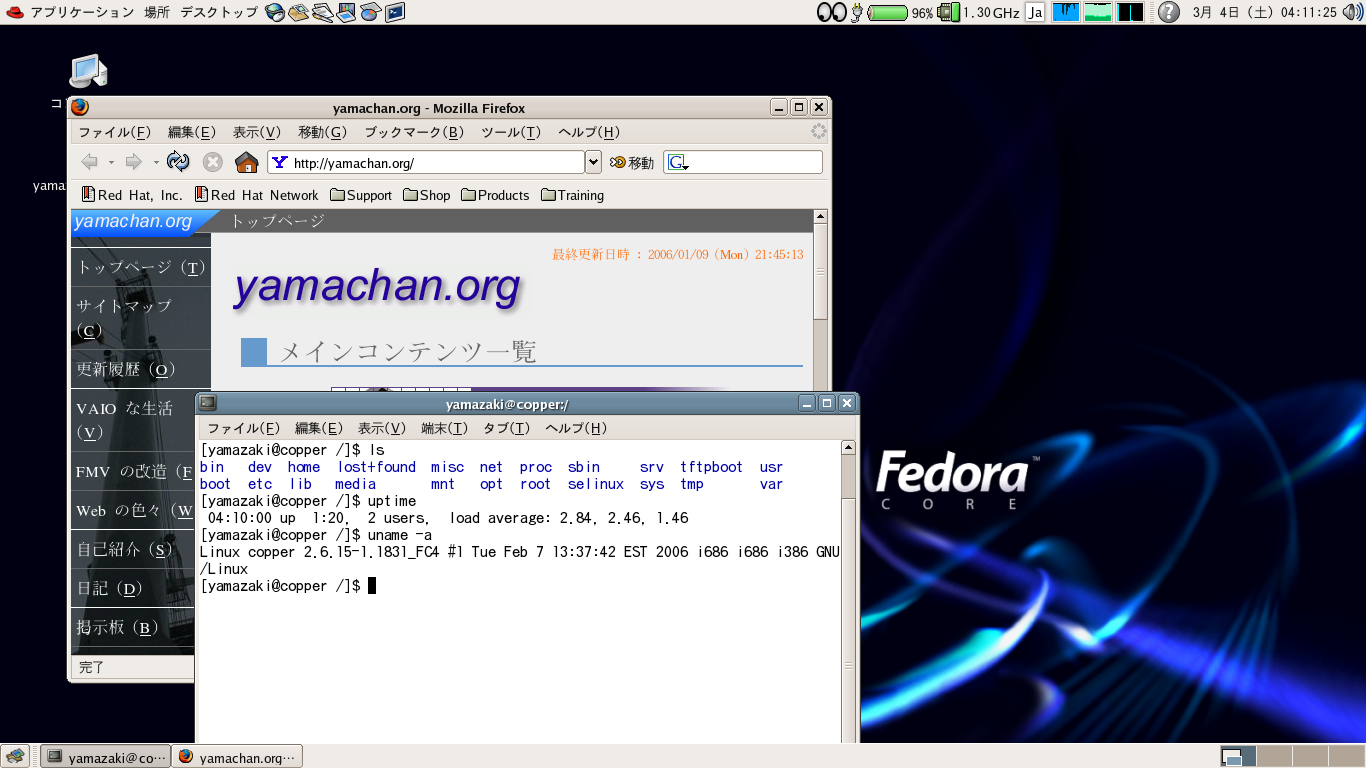The width and height of the screenshot is (1366, 768).
Task: Click the Firefox home icon
Action: [x=246, y=162]
